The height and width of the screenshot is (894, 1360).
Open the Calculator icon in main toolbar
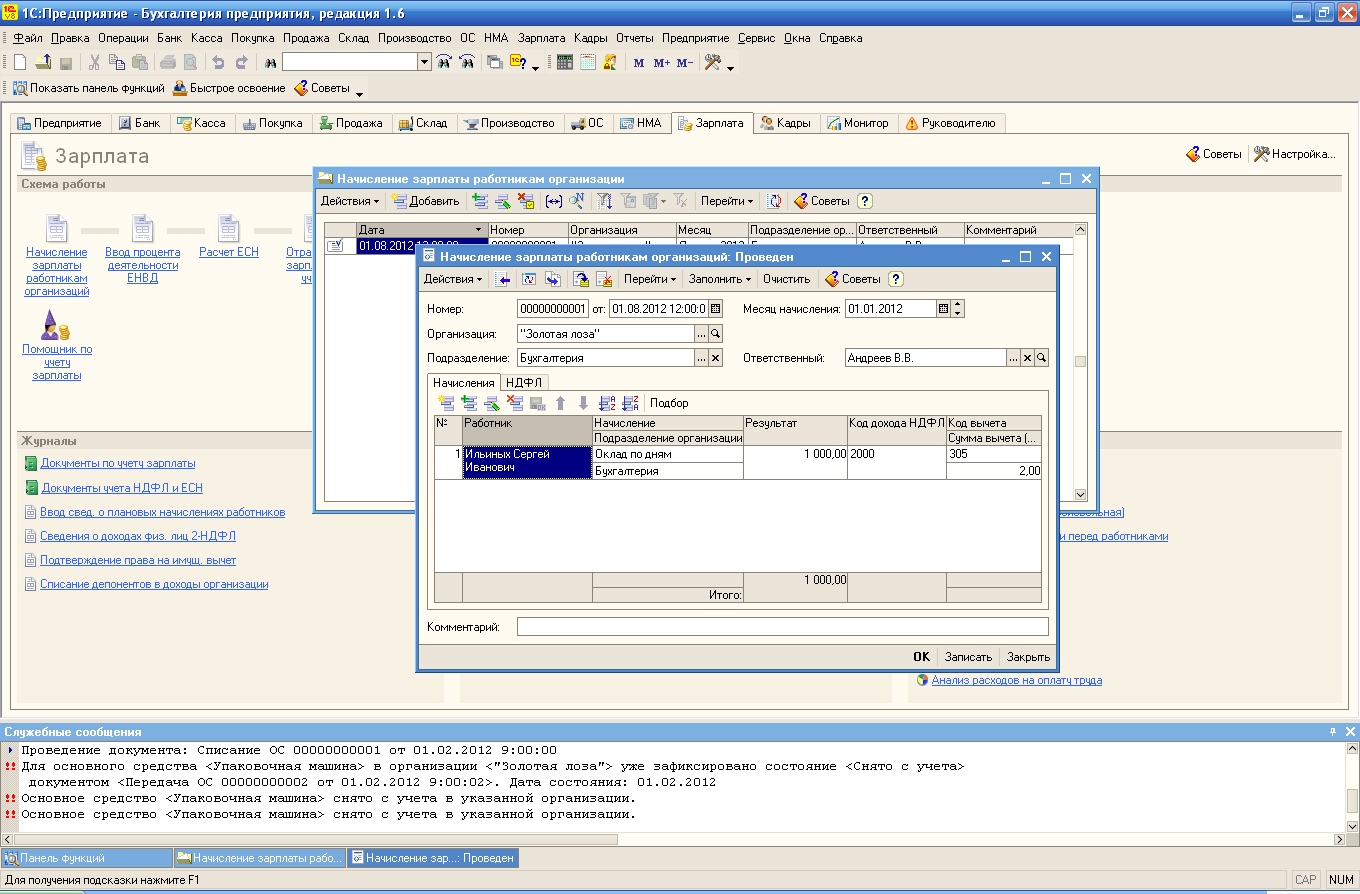tap(565, 62)
